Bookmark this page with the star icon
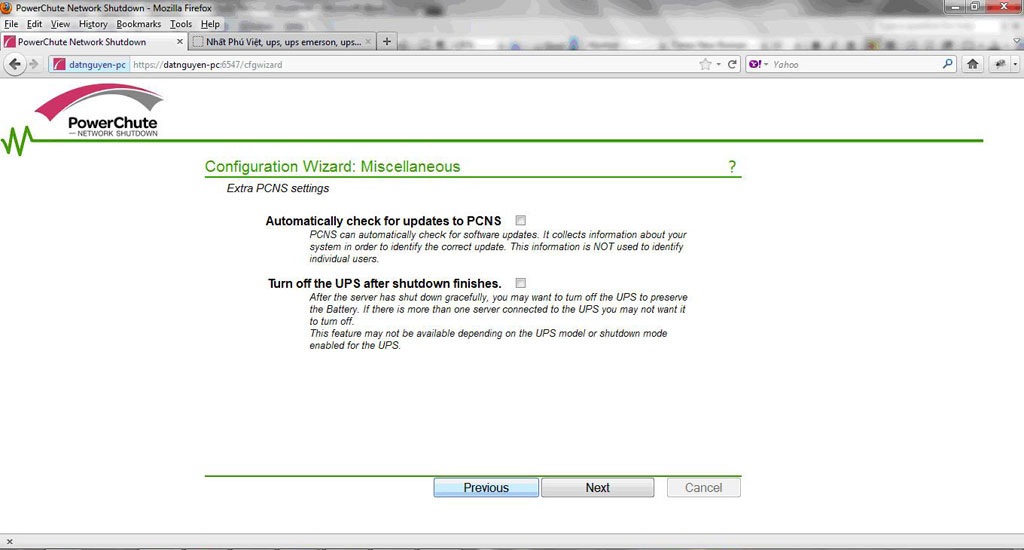 705,64
